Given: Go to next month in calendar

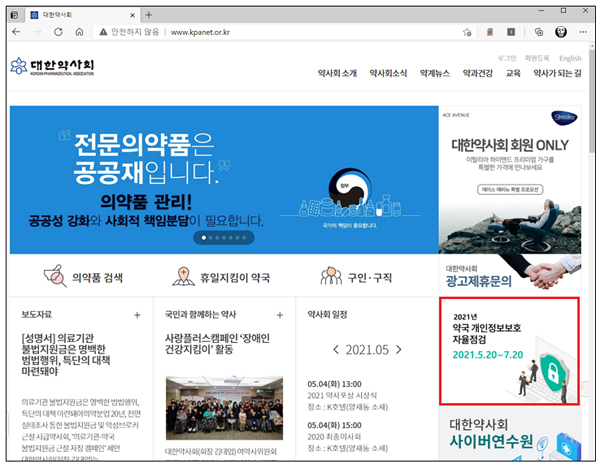Looking at the screenshot, I should [399, 349].
